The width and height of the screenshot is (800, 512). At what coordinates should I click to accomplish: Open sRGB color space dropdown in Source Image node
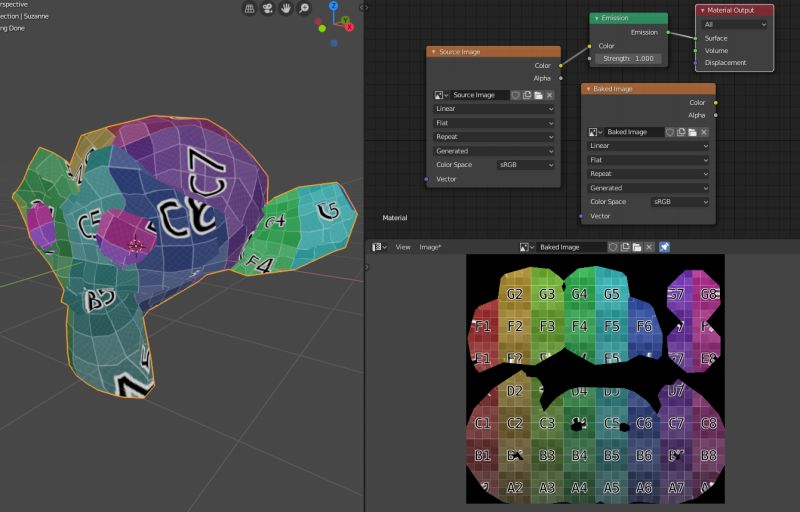[x=526, y=165]
